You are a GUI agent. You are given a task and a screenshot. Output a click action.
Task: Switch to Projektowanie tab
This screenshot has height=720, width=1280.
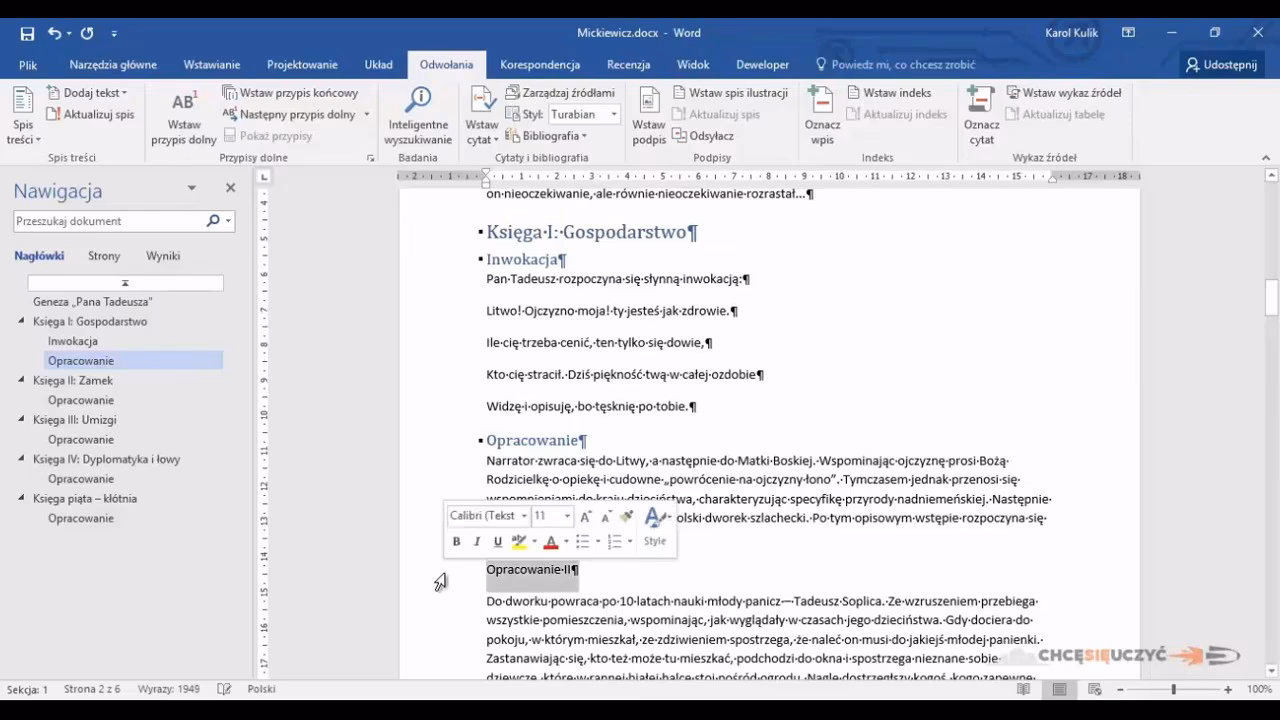click(302, 65)
